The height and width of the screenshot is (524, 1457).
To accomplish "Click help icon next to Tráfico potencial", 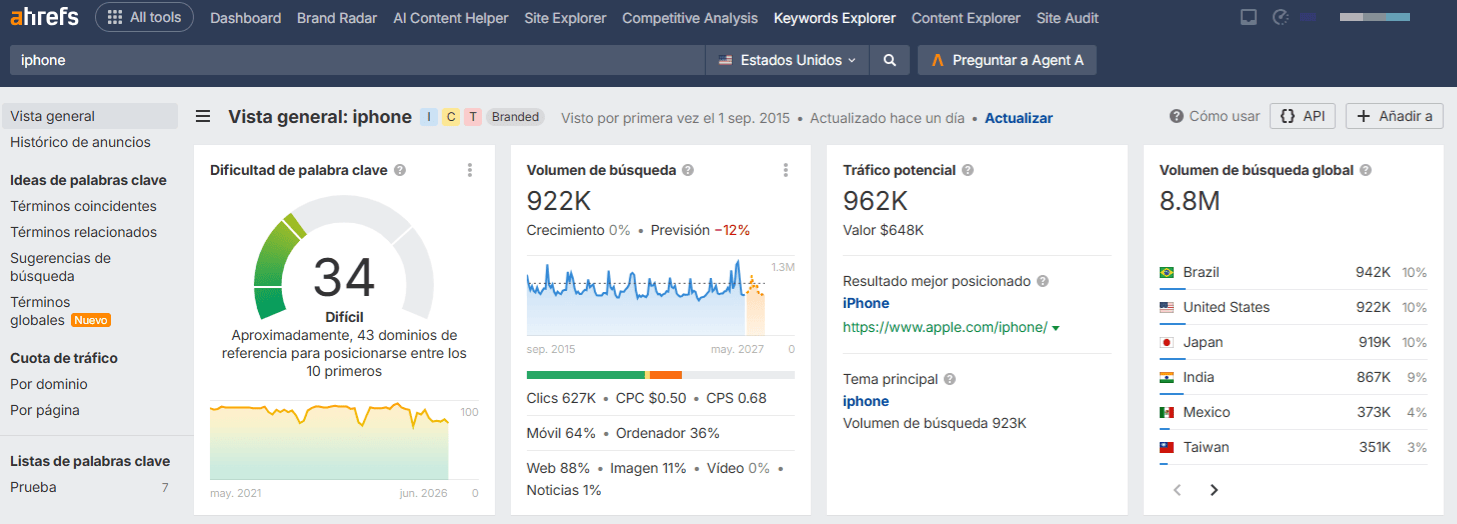I will coord(968,170).
